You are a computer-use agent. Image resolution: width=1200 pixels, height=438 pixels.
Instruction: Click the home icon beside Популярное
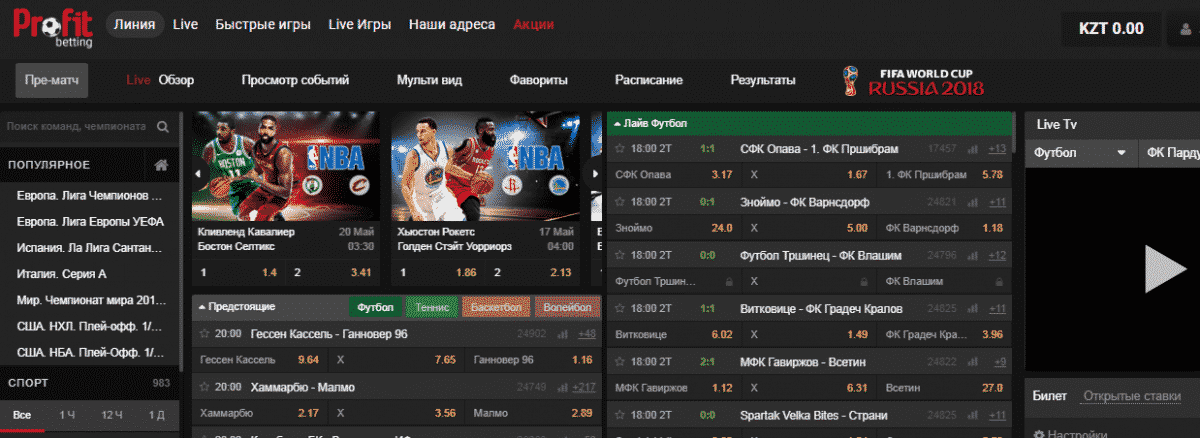coord(160,165)
